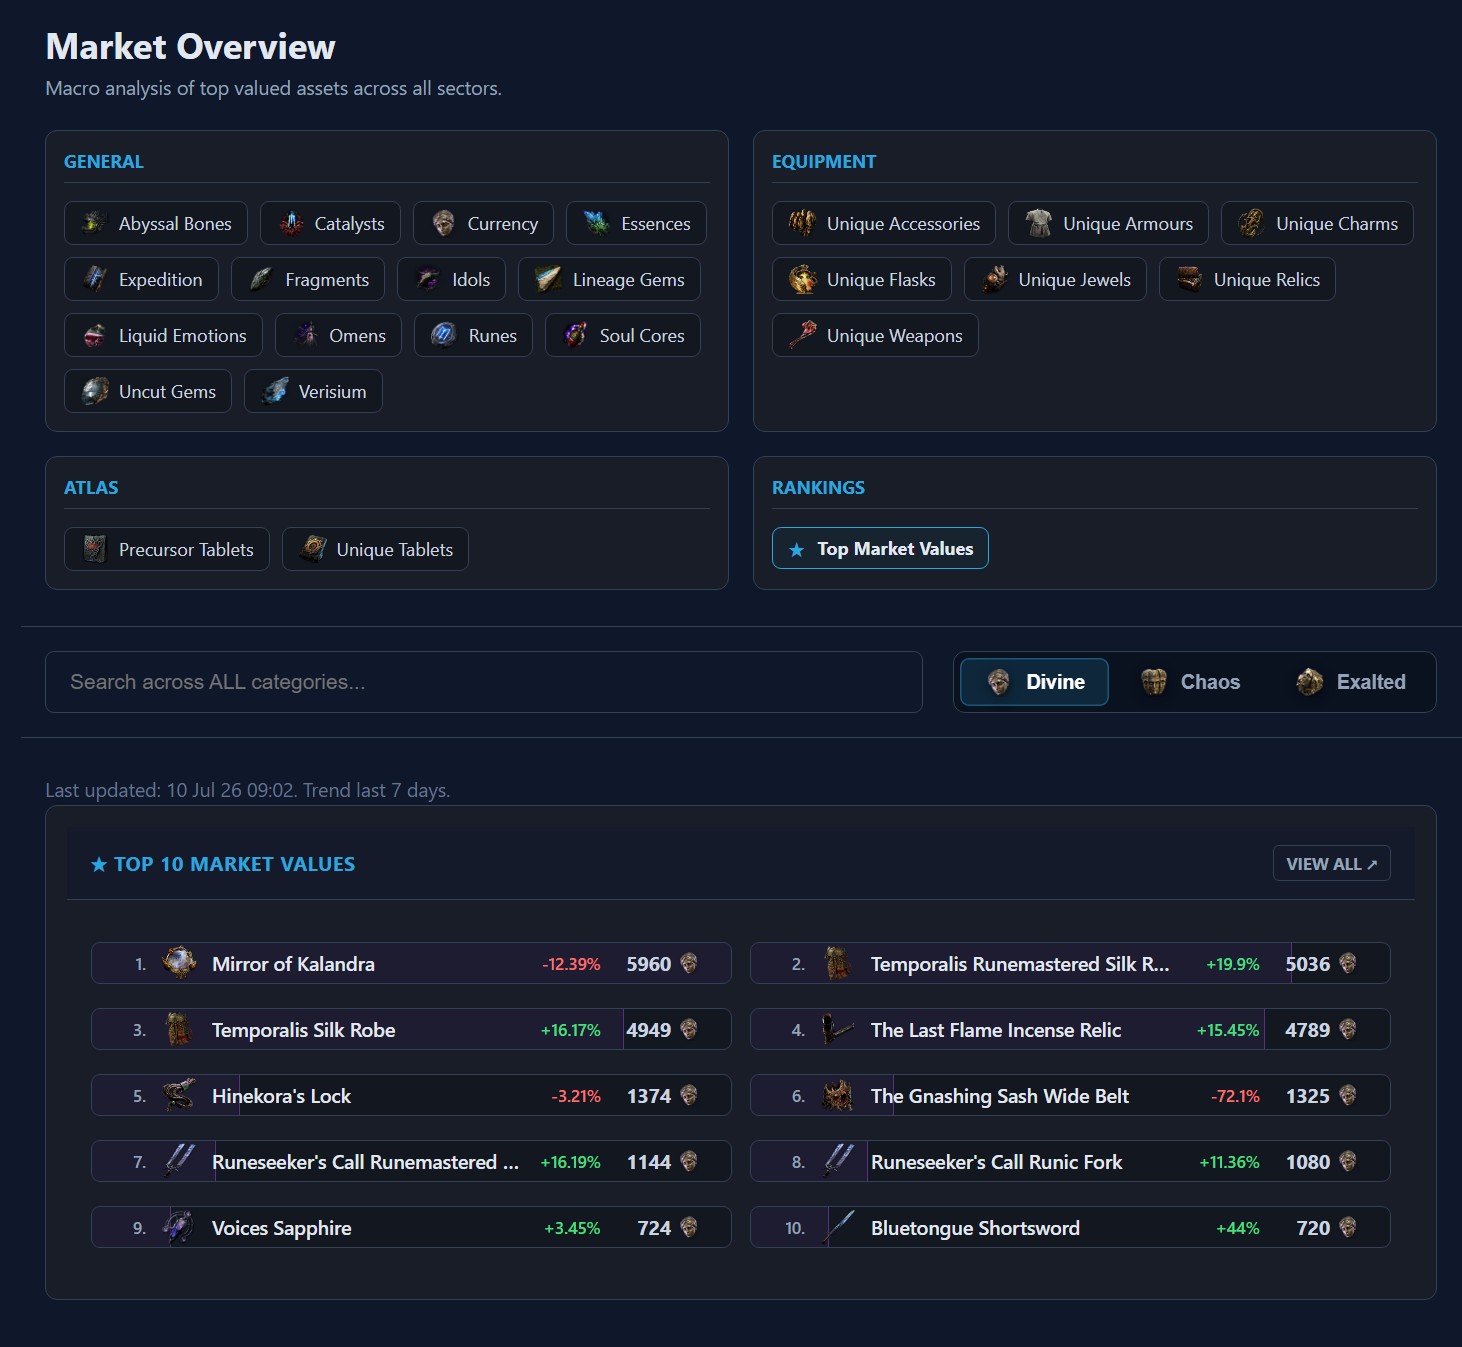This screenshot has width=1462, height=1347.
Task: Click the Precursor Tablets icon
Action: pos(95,549)
